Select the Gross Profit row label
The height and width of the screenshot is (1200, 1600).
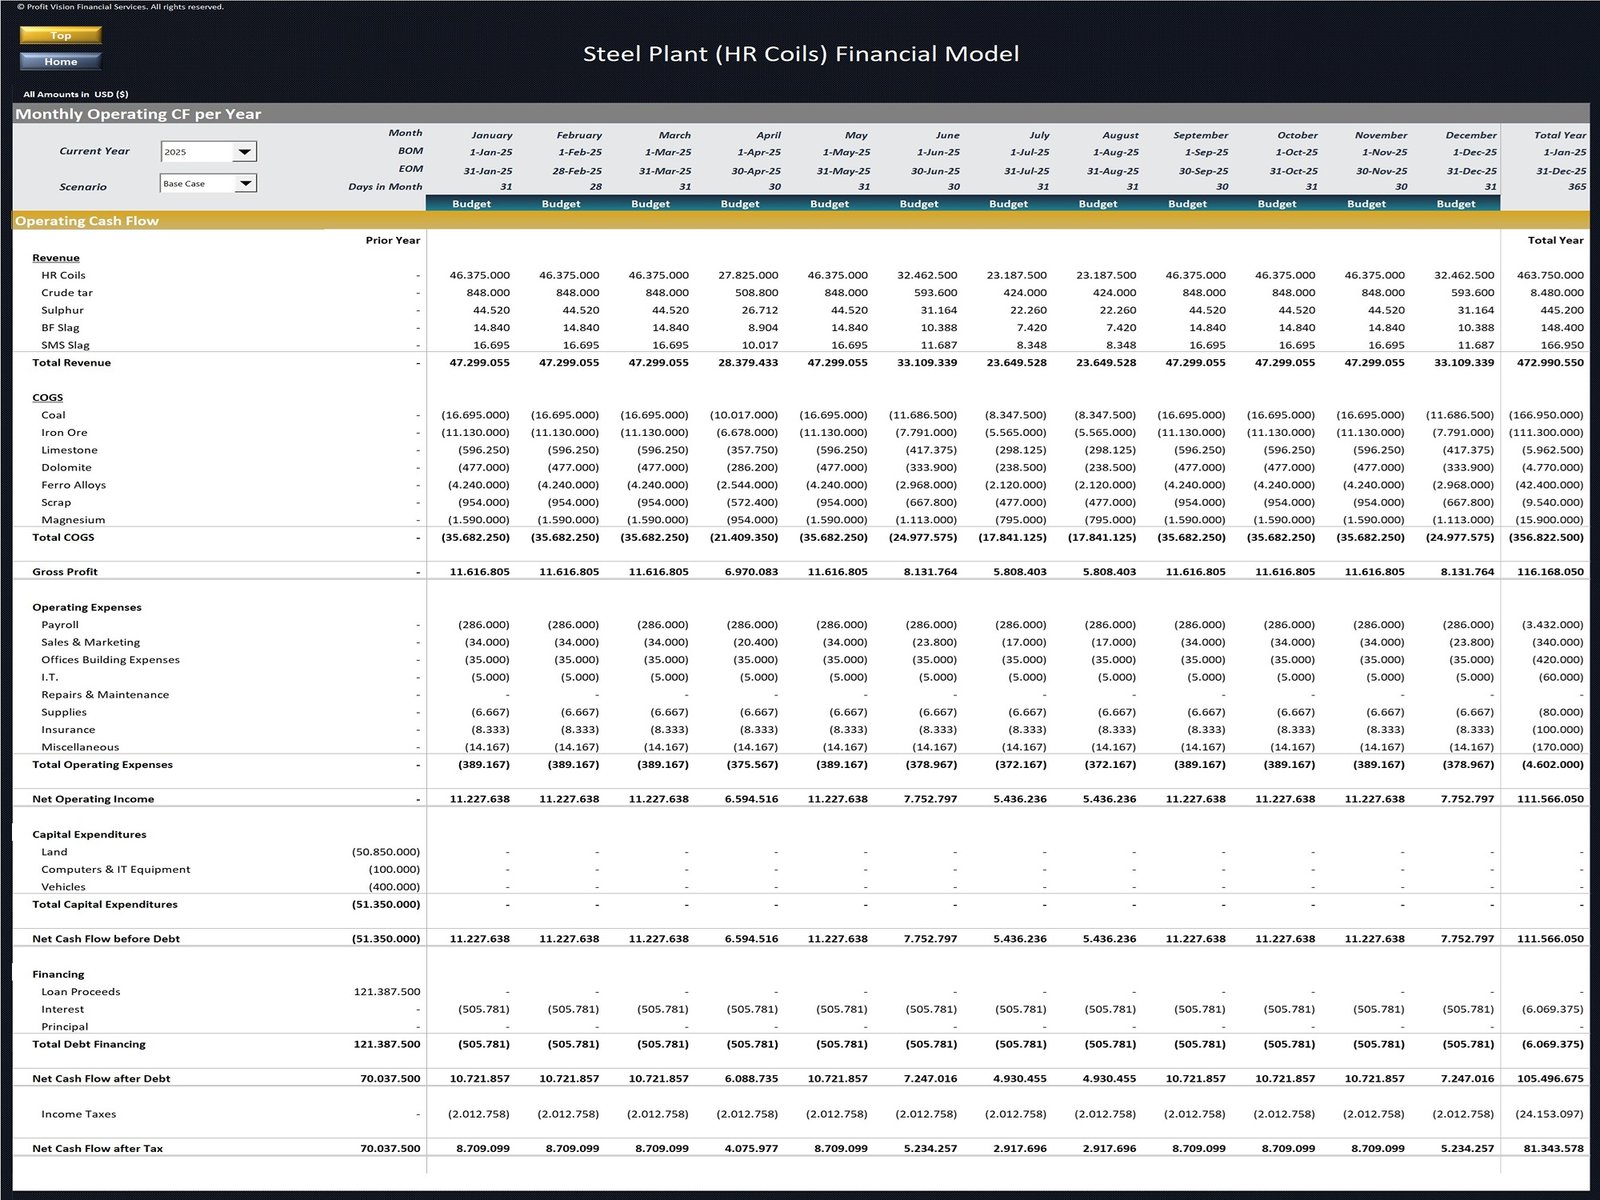point(65,572)
